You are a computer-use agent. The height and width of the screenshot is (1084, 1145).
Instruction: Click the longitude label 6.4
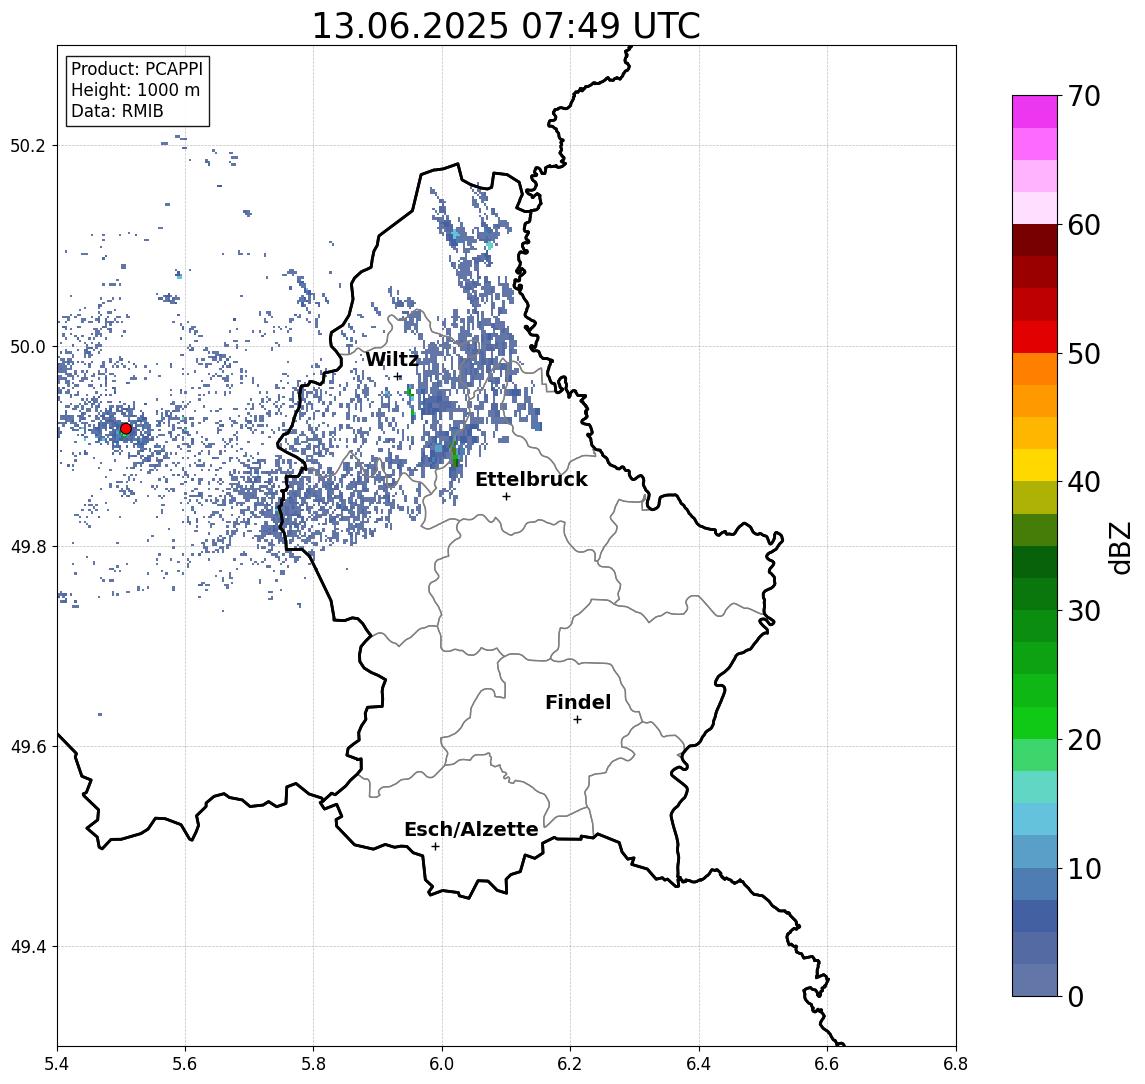[x=699, y=1064]
